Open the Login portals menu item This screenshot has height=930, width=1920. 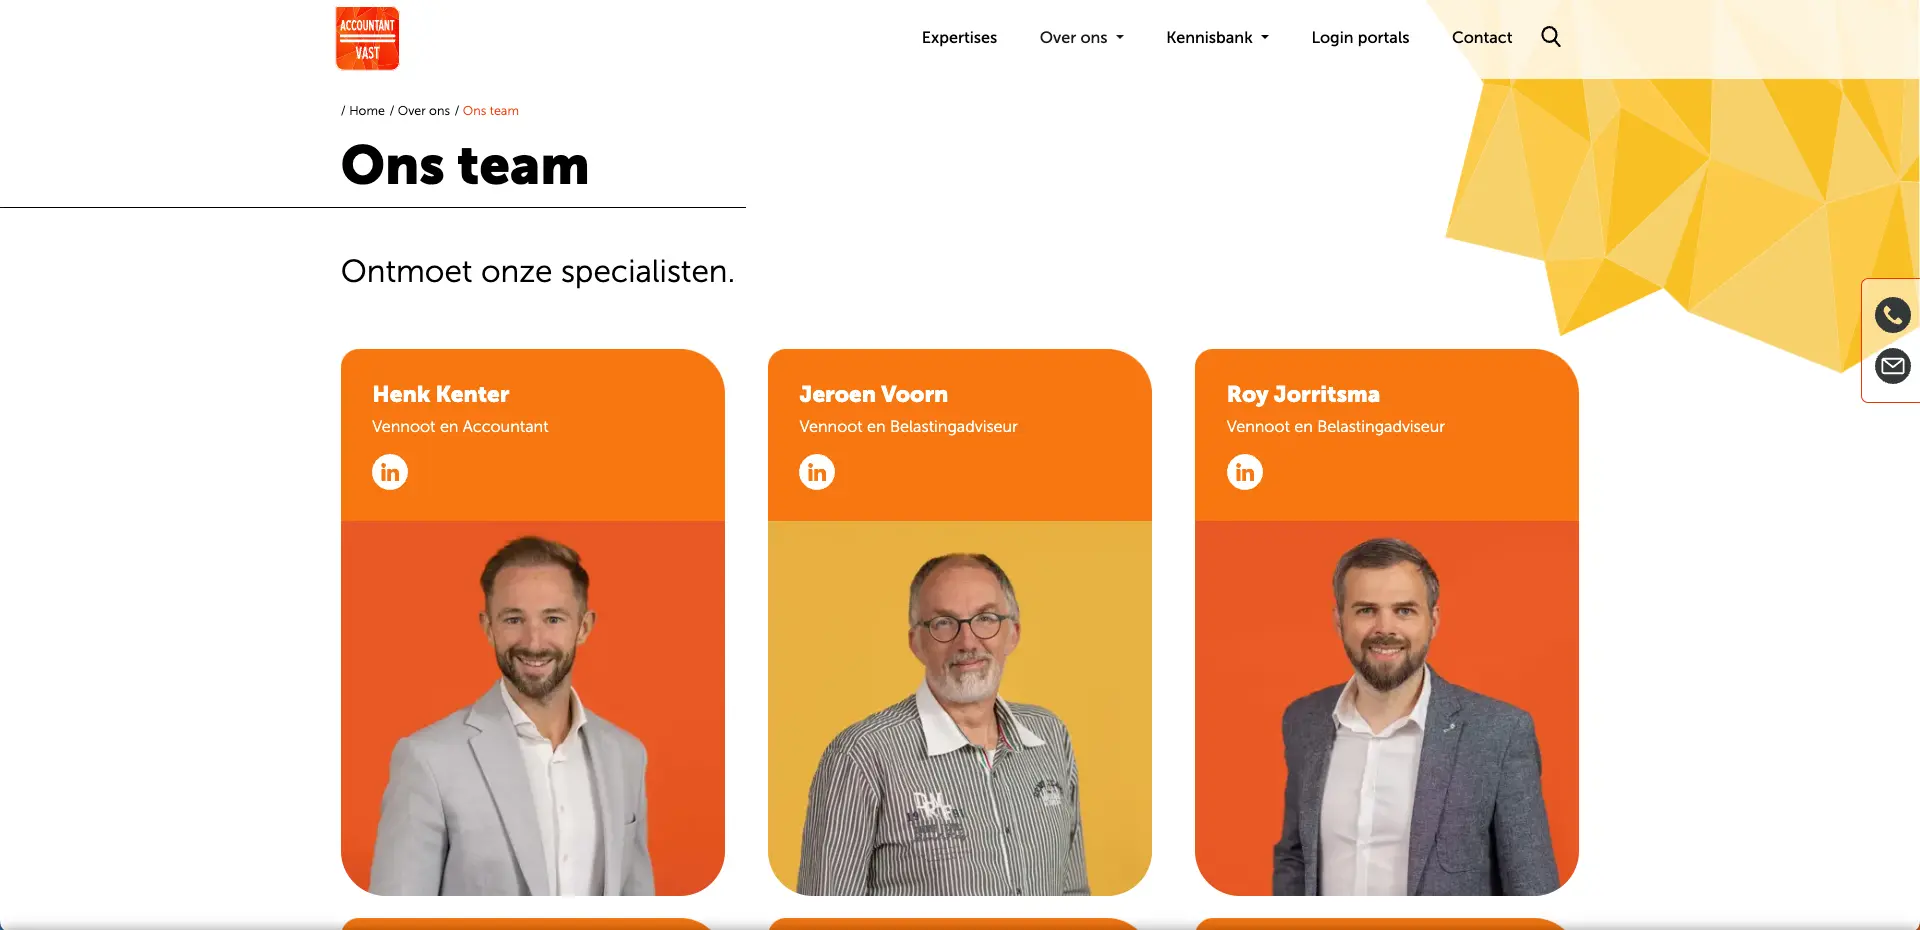point(1360,37)
